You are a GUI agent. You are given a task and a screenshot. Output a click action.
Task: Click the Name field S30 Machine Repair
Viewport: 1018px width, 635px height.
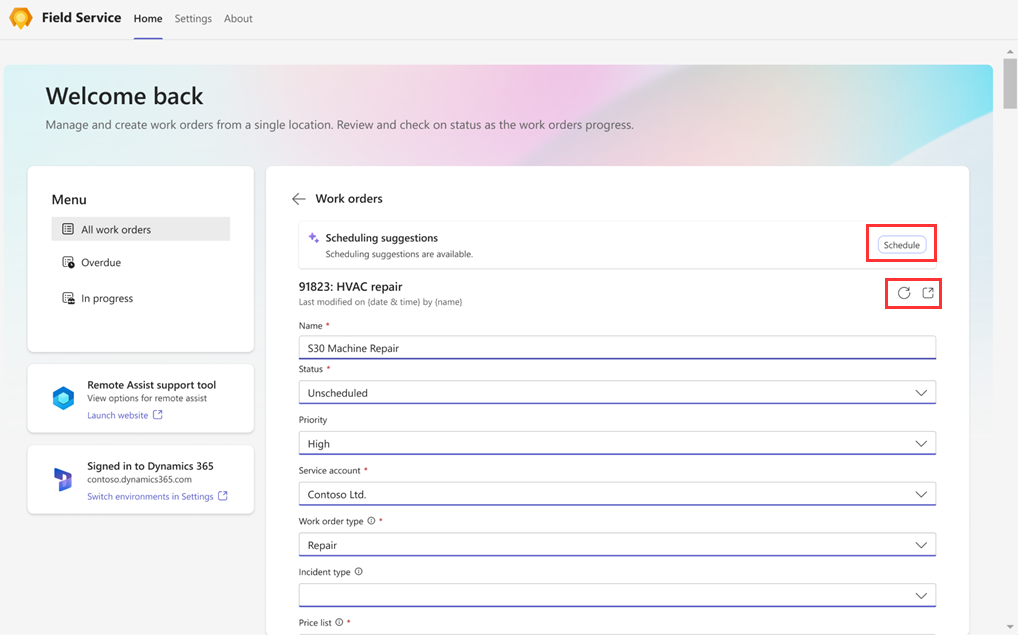coord(617,347)
